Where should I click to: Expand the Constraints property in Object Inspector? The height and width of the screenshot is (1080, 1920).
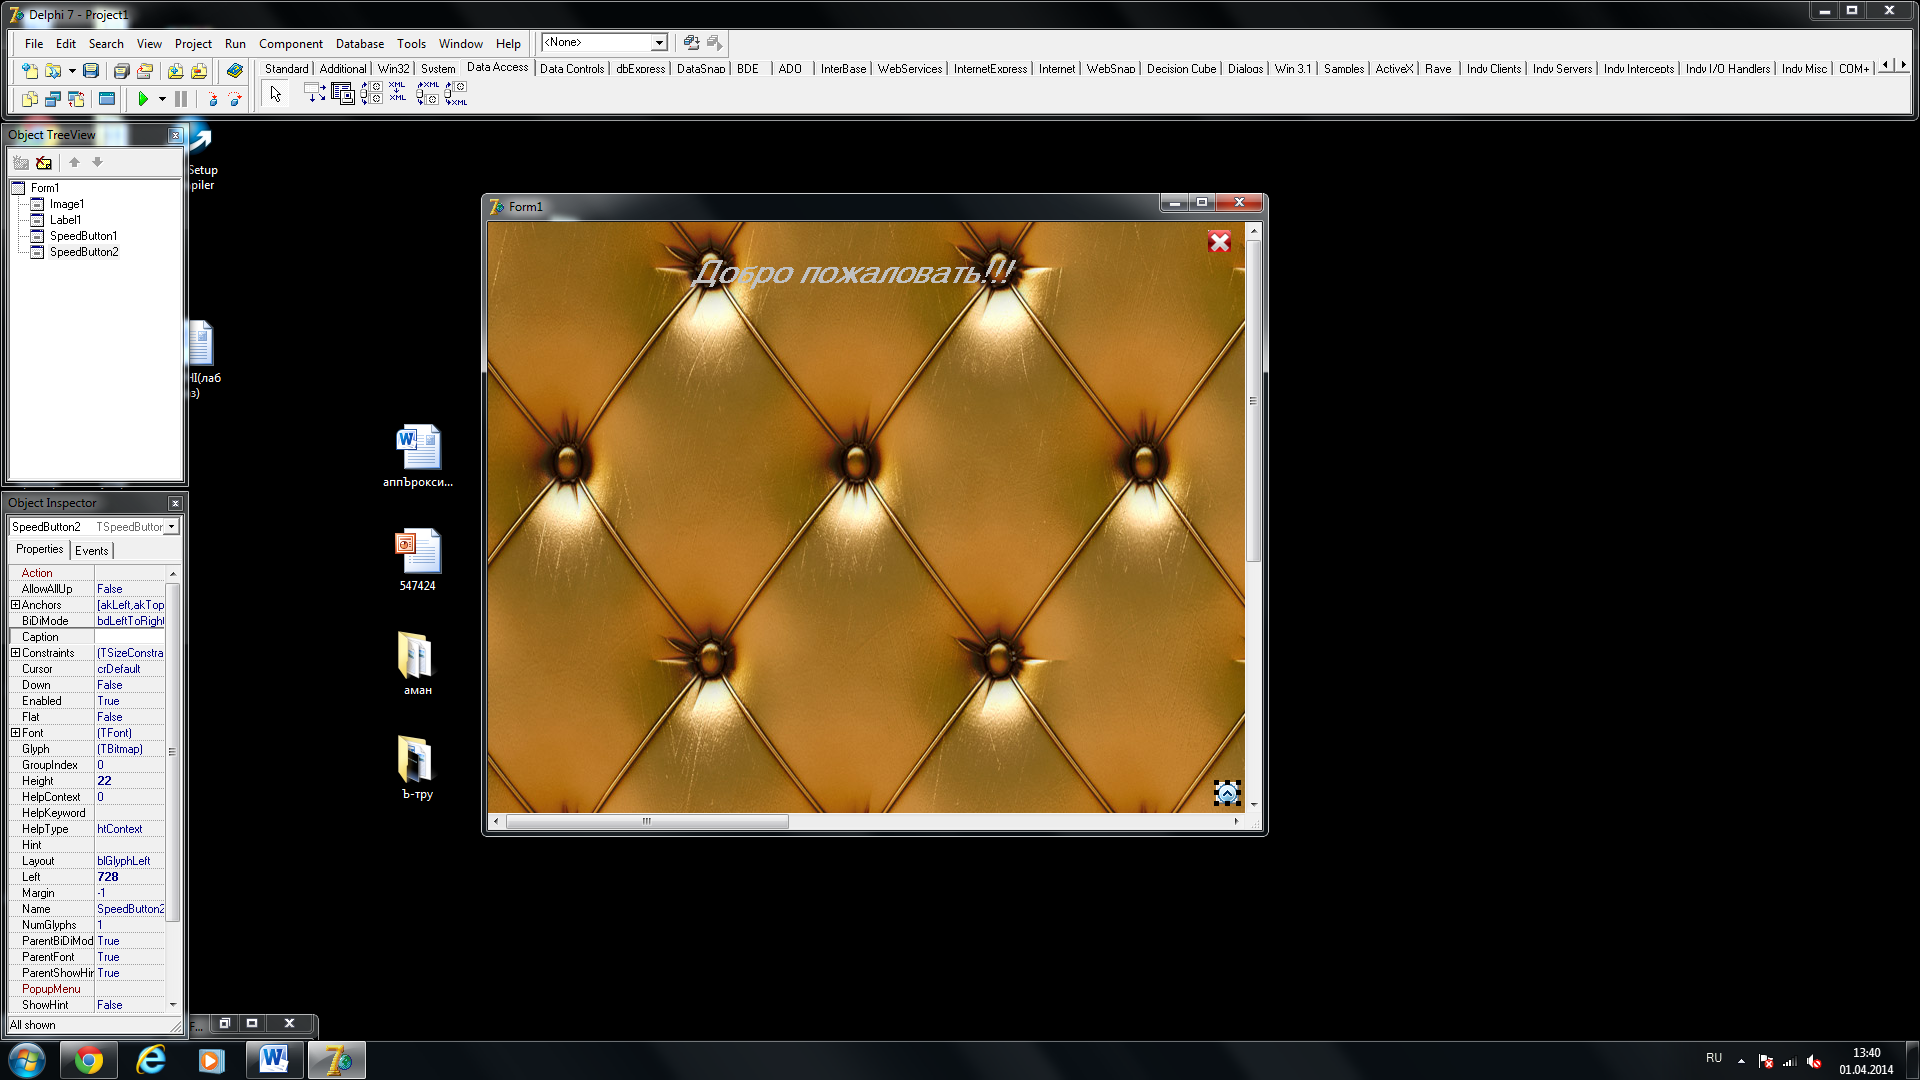pyautogui.click(x=15, y=653)
